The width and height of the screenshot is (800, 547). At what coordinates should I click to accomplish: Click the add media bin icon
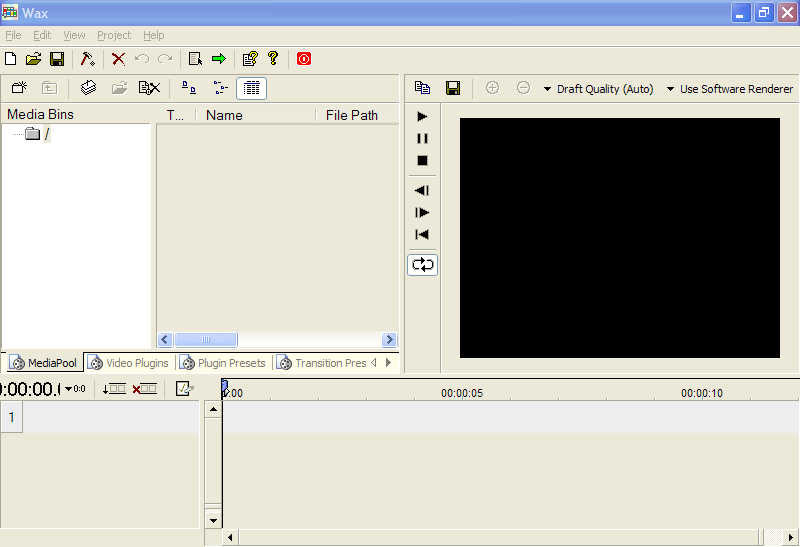click(19, 88)
